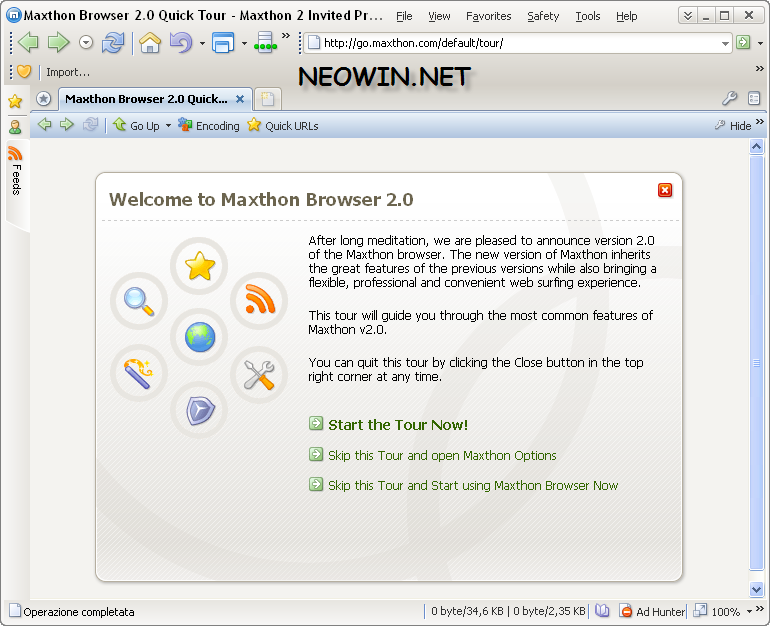Click the circled star tab-list button
770x626 pixels.
coord(44,99)
